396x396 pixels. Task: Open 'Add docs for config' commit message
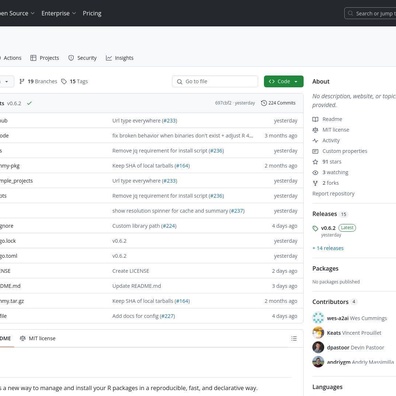coord(135,316)
